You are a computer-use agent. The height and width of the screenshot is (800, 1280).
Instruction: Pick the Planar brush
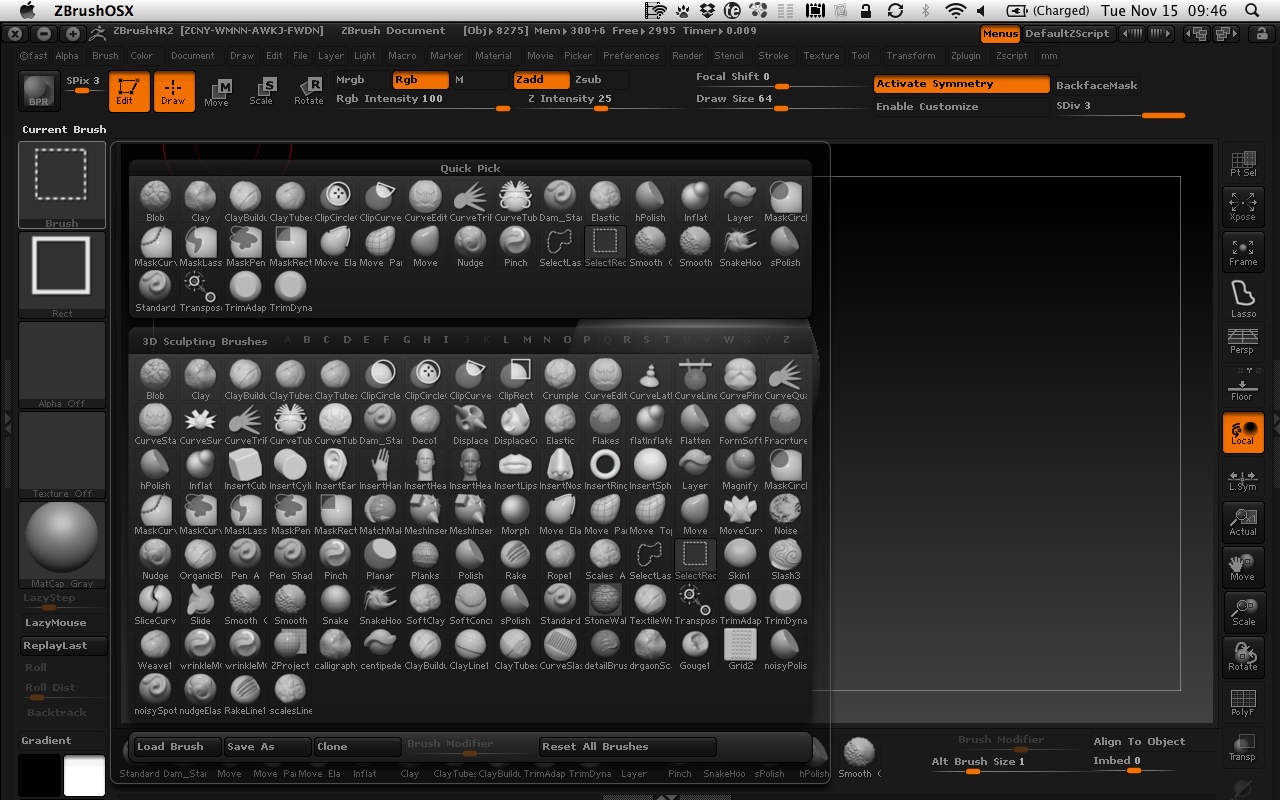point(380,560)
